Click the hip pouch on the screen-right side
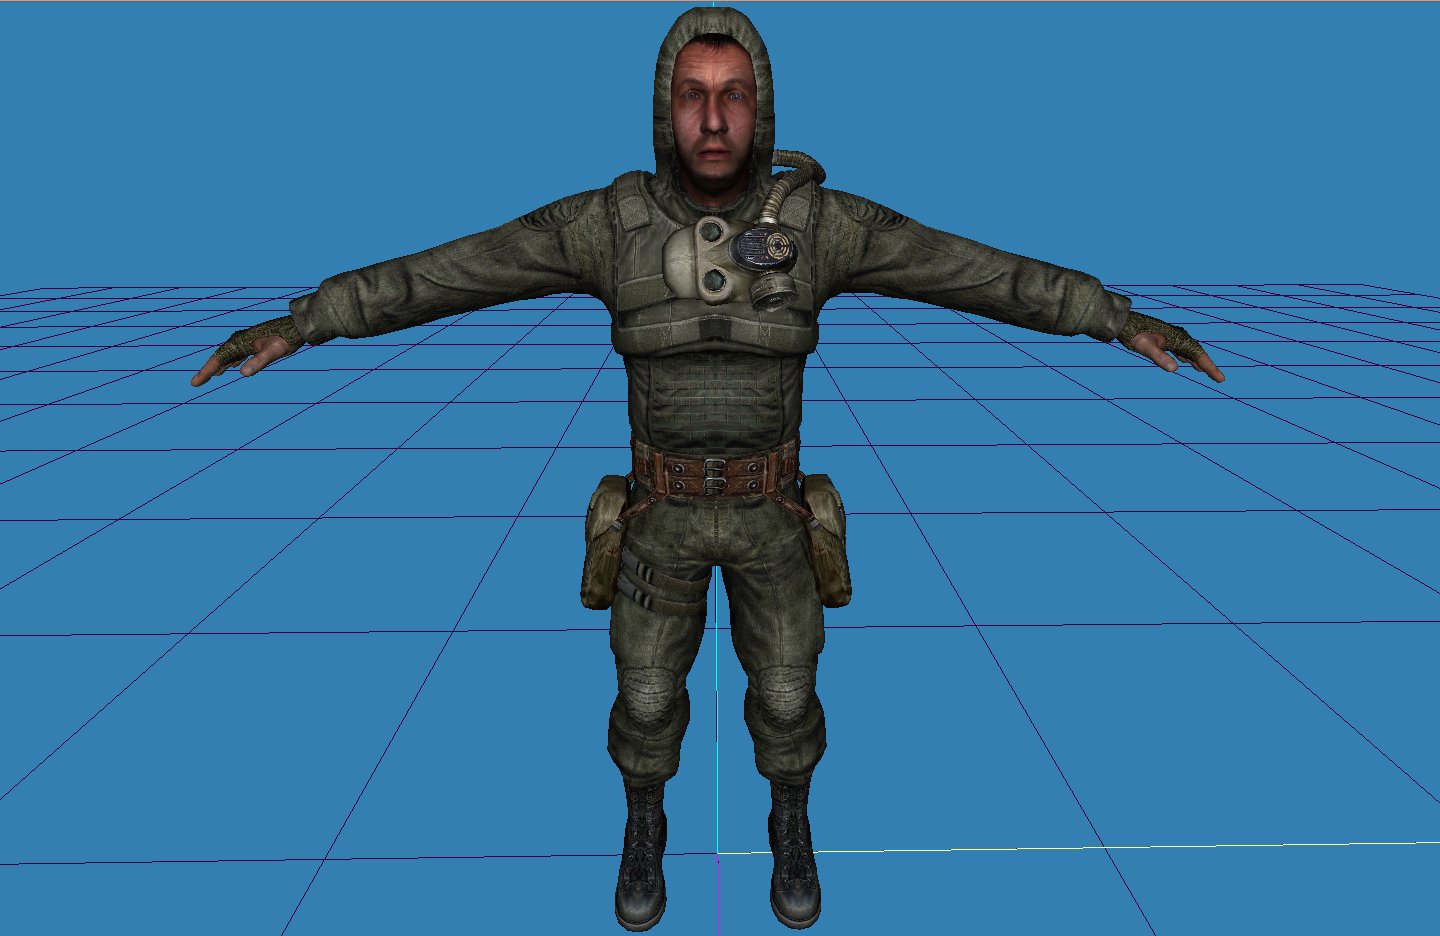The height and width of the screenshot is (936, 1440). point(830,540)
